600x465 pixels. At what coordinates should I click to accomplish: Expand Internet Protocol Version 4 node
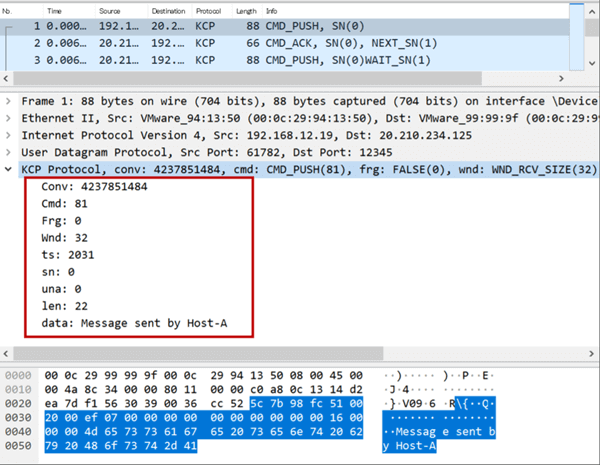[8, 135]
